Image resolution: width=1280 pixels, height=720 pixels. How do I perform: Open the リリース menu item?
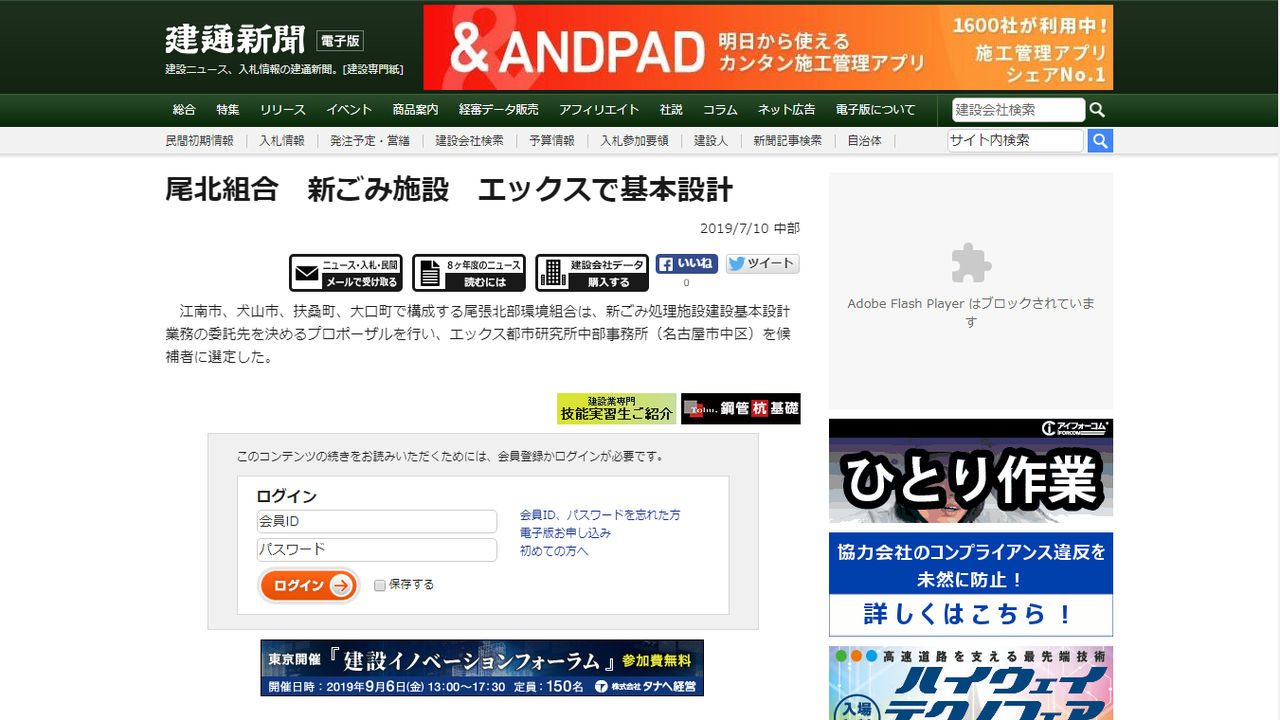pos(283,110)
